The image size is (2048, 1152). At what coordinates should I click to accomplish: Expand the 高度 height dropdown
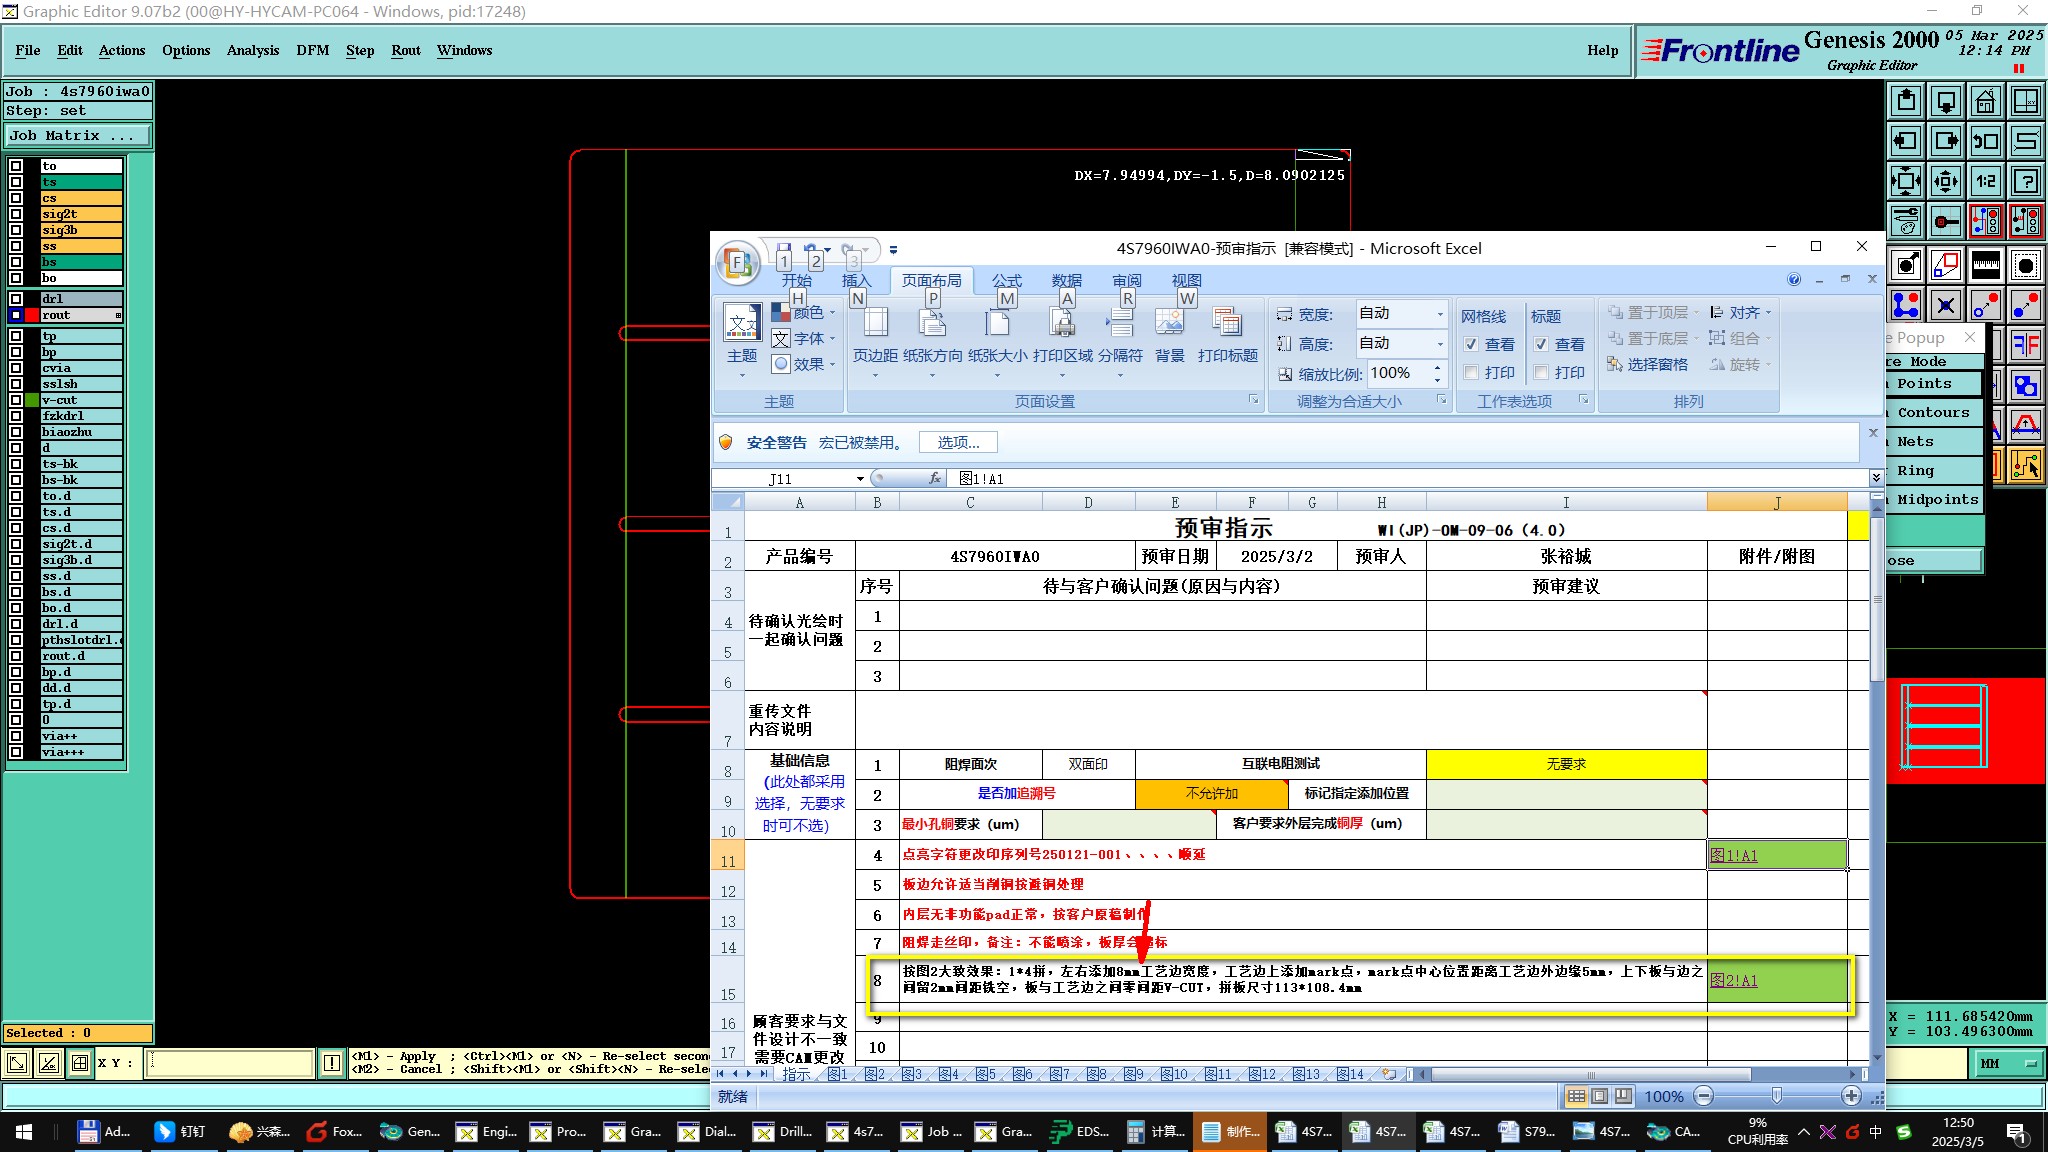click(x=1440, y=344)
